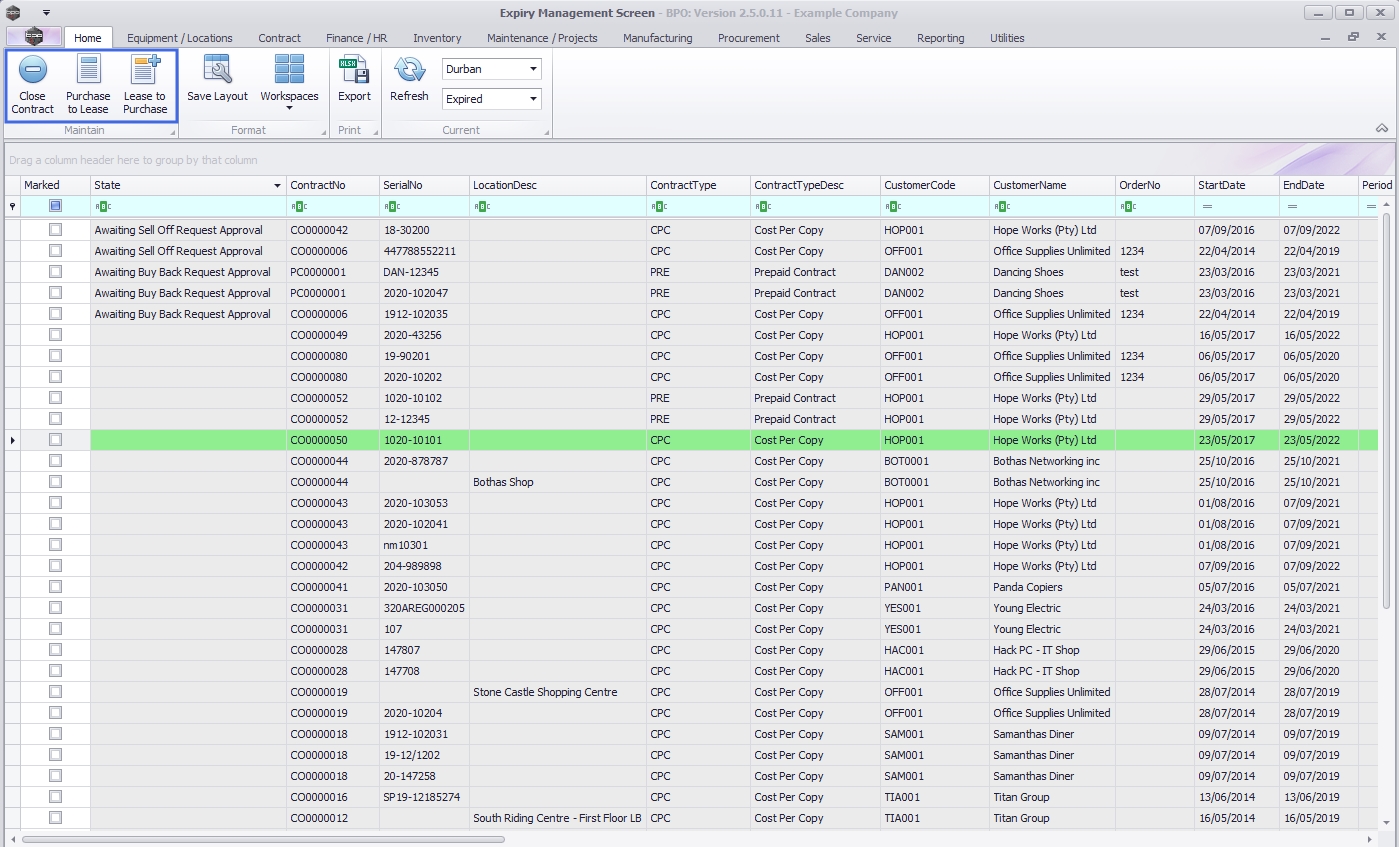The height and width of the screenshot is (847, 1399).
Task: Open the State column sort dropdown arrow
Action: coord(277,186)
